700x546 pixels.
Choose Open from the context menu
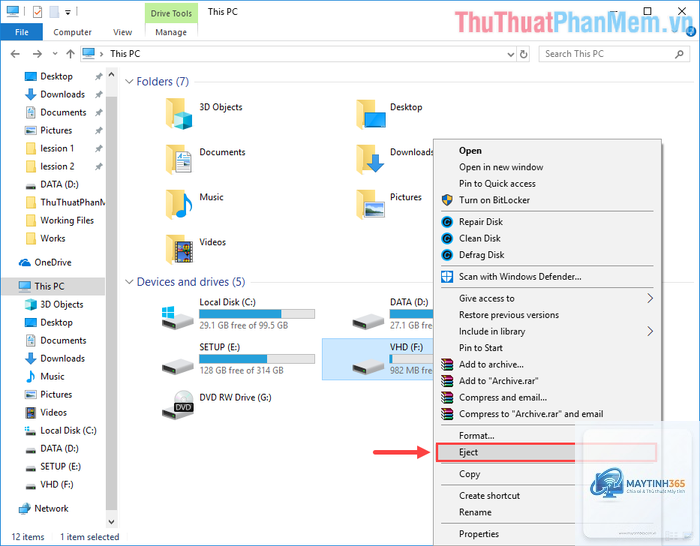tap(470, 151)
